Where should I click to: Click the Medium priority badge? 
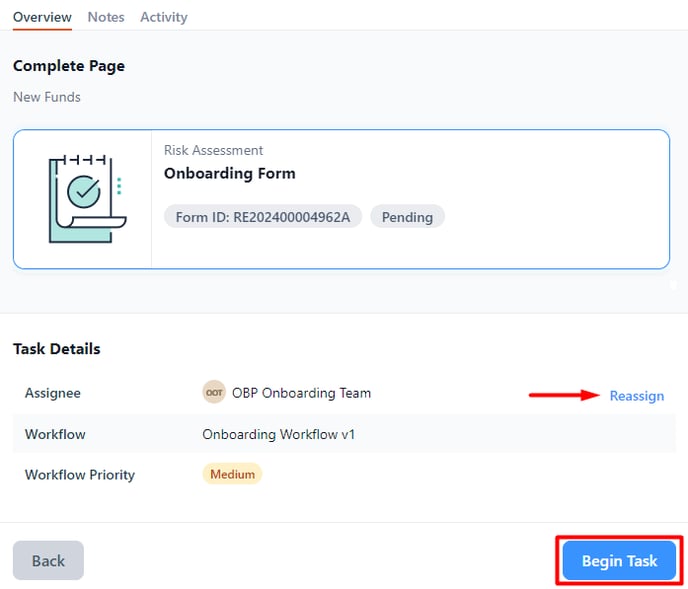click(232, 474)
